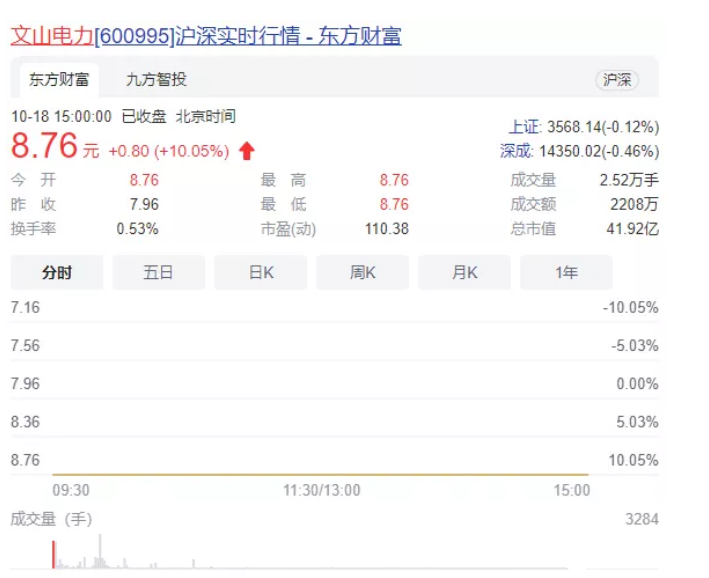The width and height of the screenshot is (709, 578).
Task: Click the -5.03% axis label
Action: [x=634, y=346]
